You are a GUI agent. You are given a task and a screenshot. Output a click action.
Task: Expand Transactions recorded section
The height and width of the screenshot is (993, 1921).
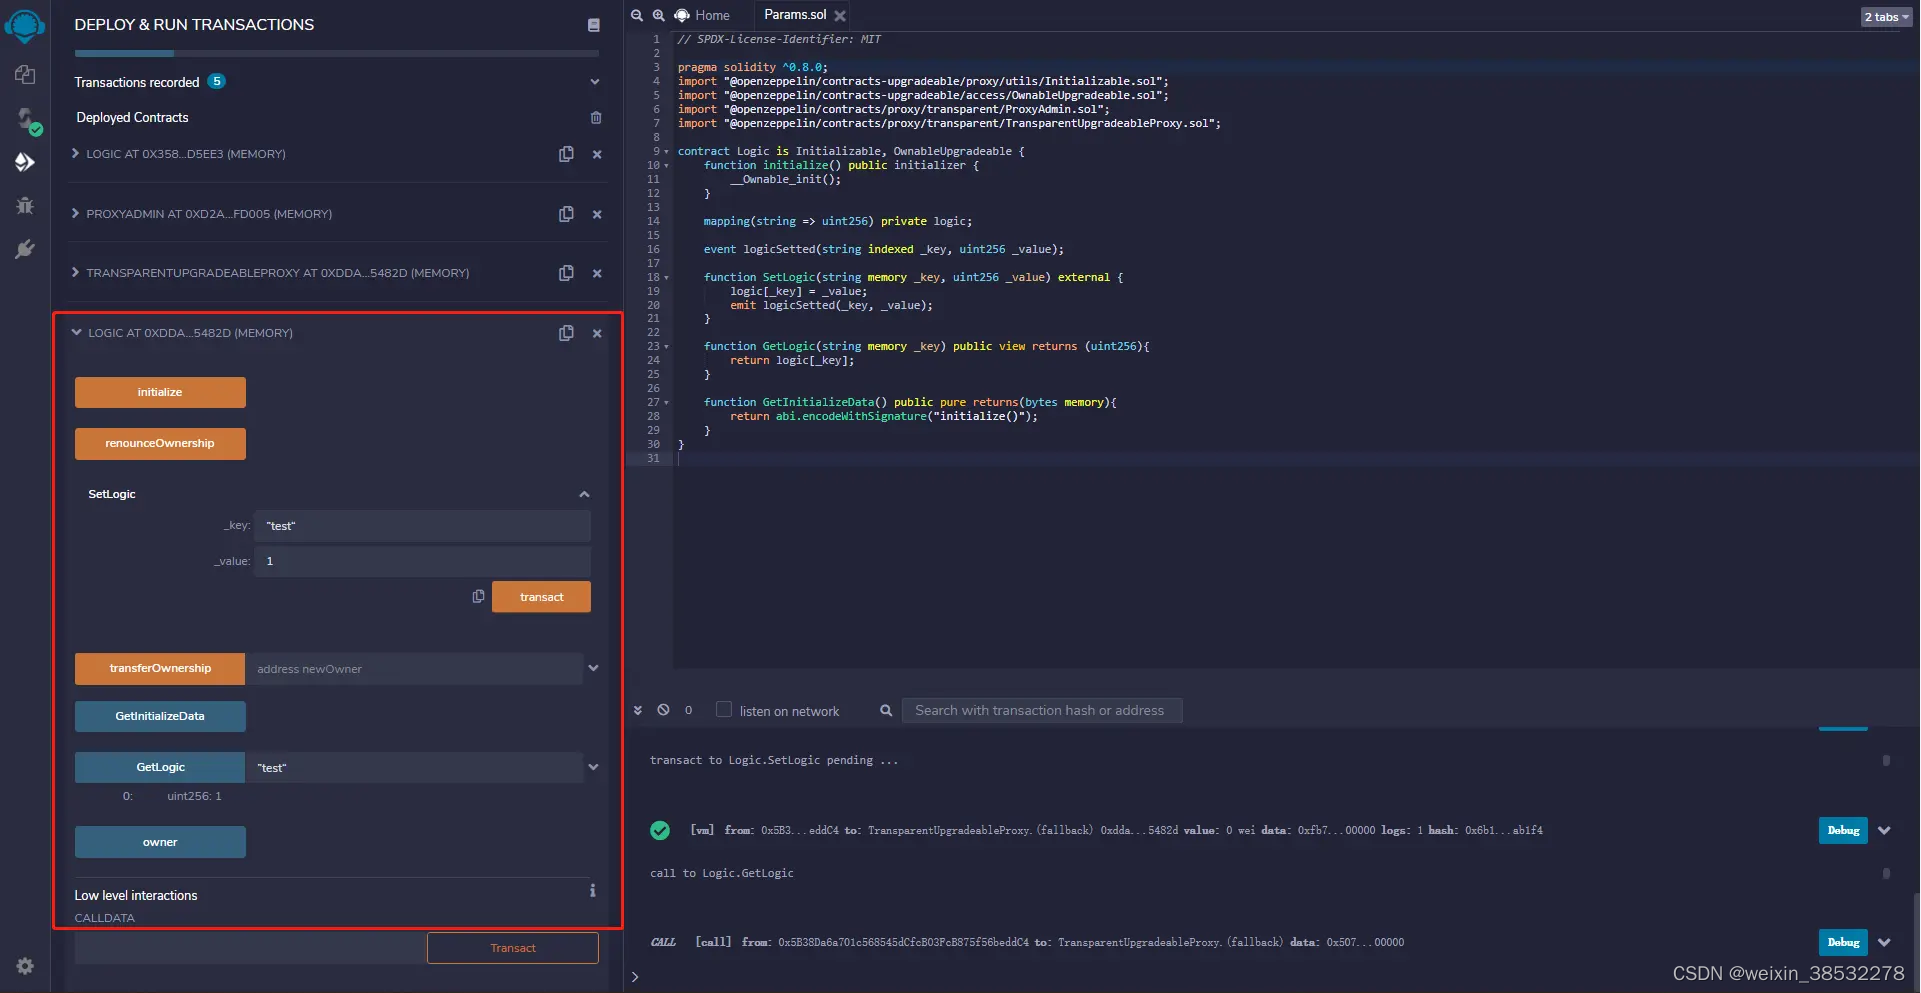point(595,82)
